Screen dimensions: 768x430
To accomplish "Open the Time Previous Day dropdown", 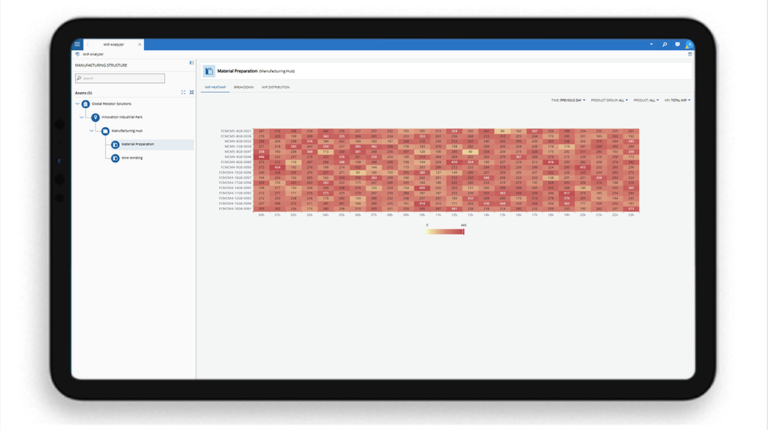I will pyautogui.click(x=567, y=100).
